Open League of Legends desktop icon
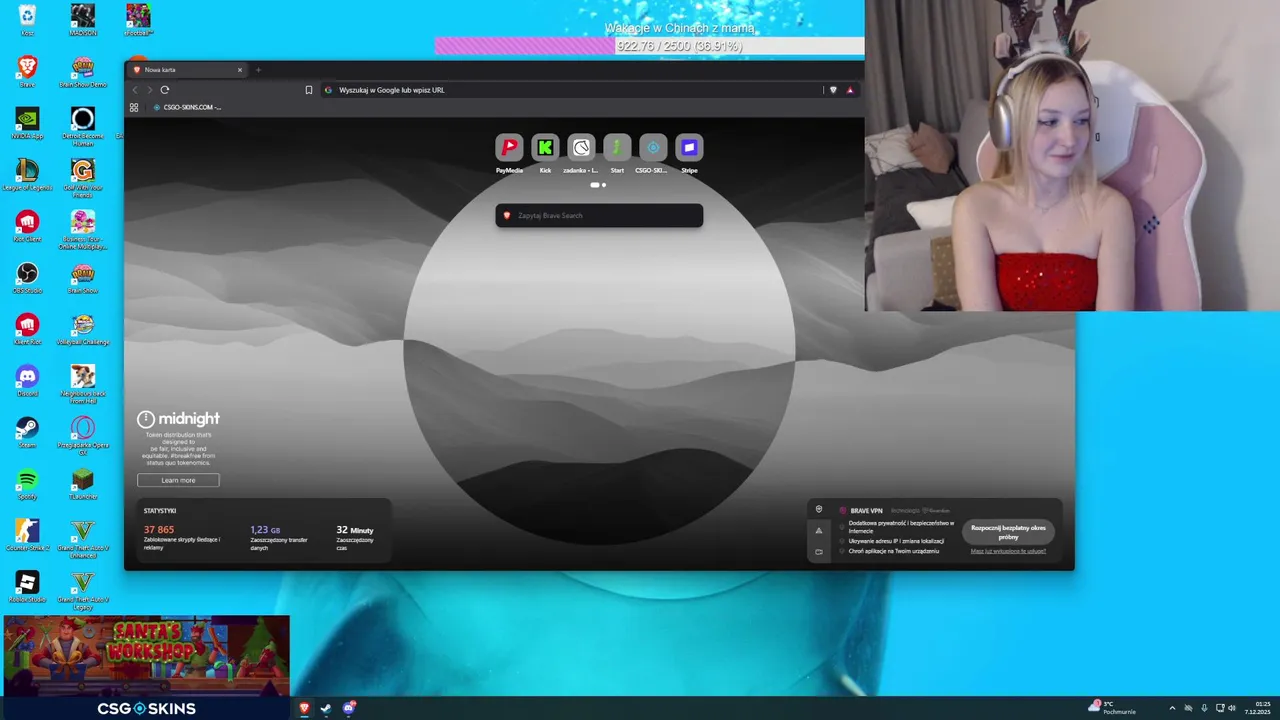Image resolution: width=1280 pixels, height=720 pixels. click(27, 174)
